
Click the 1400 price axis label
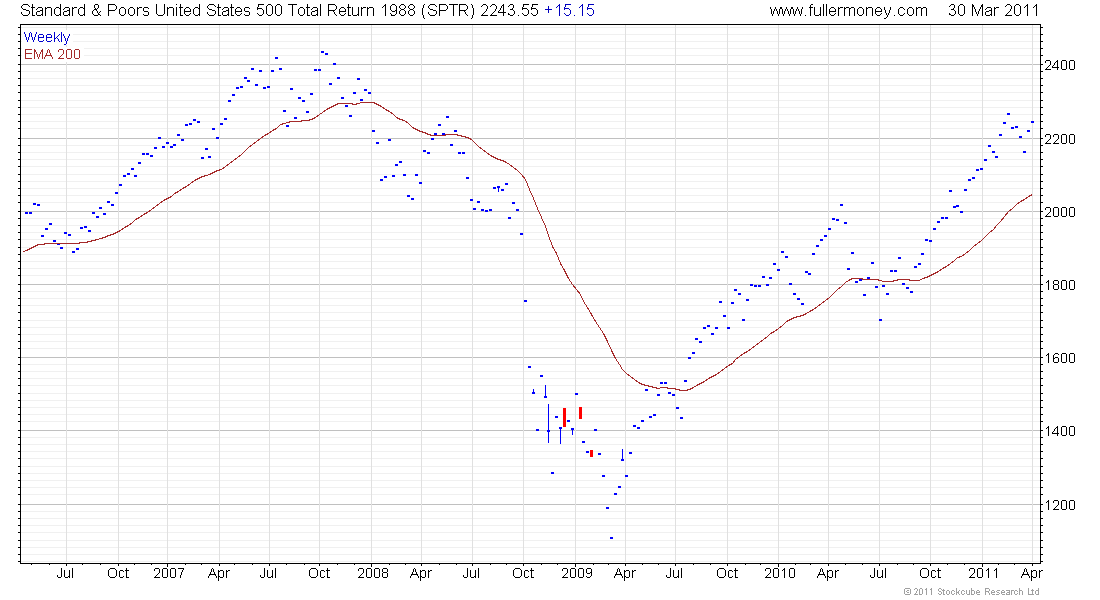point(1060,431)
